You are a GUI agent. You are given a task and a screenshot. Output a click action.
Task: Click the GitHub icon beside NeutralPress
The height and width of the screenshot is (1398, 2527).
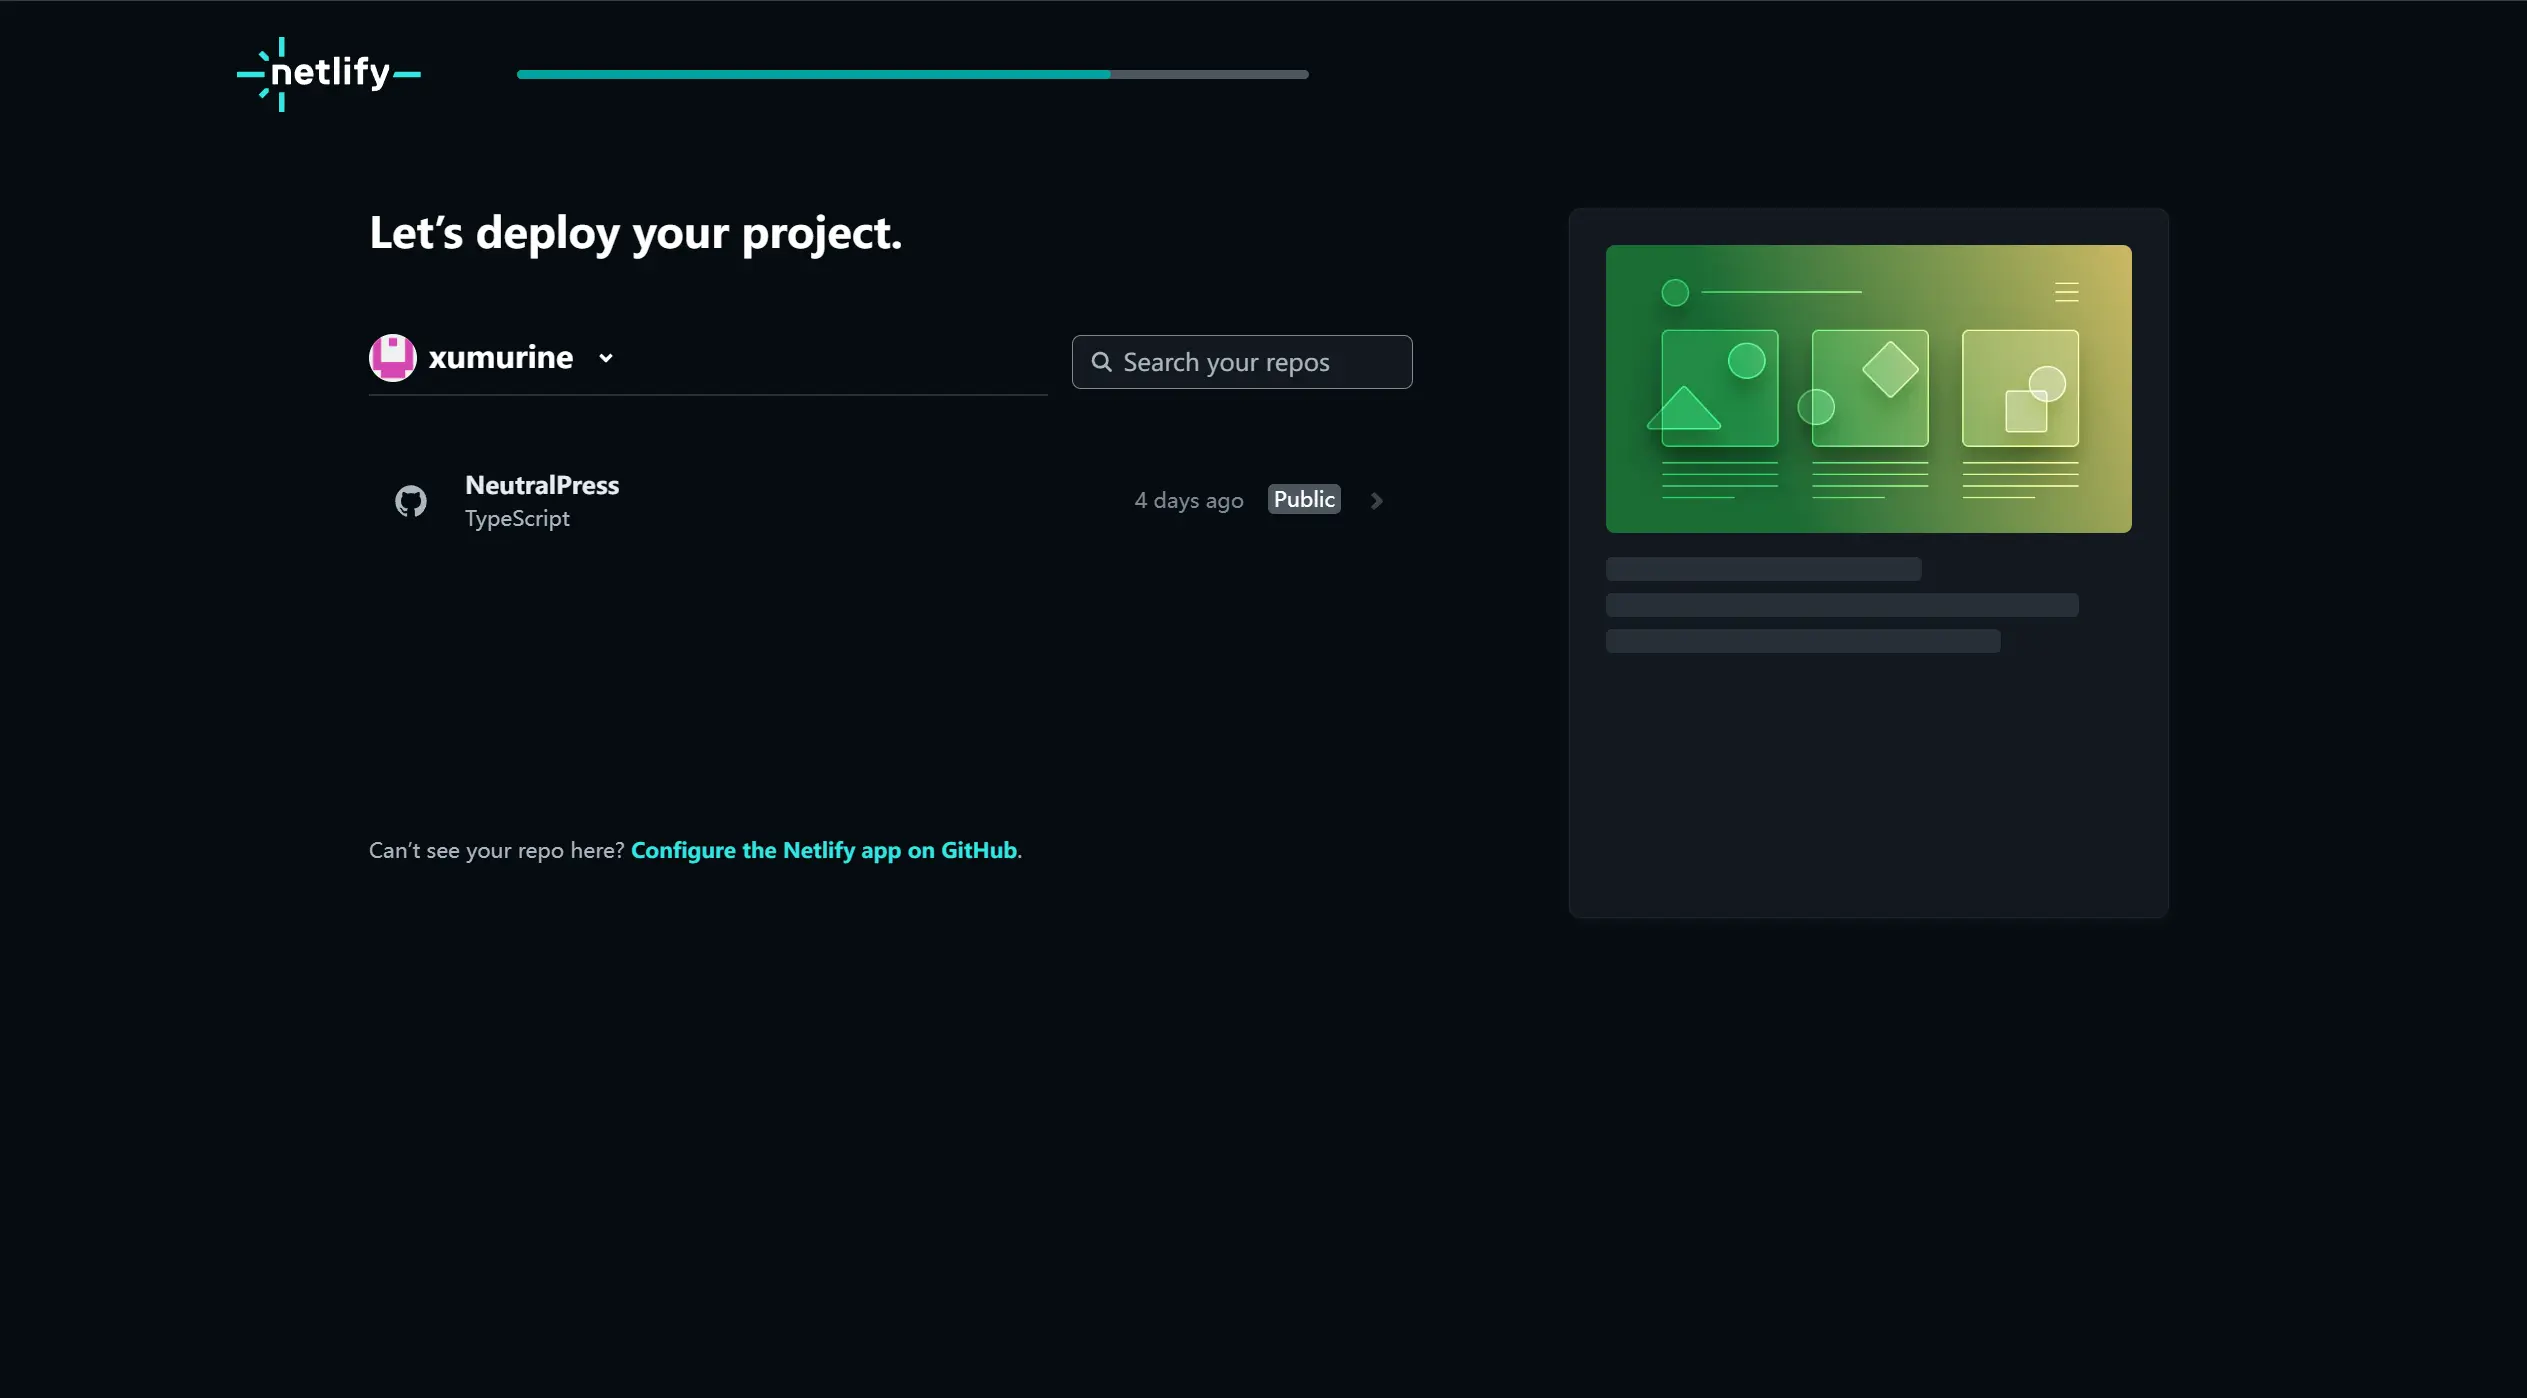410,501
